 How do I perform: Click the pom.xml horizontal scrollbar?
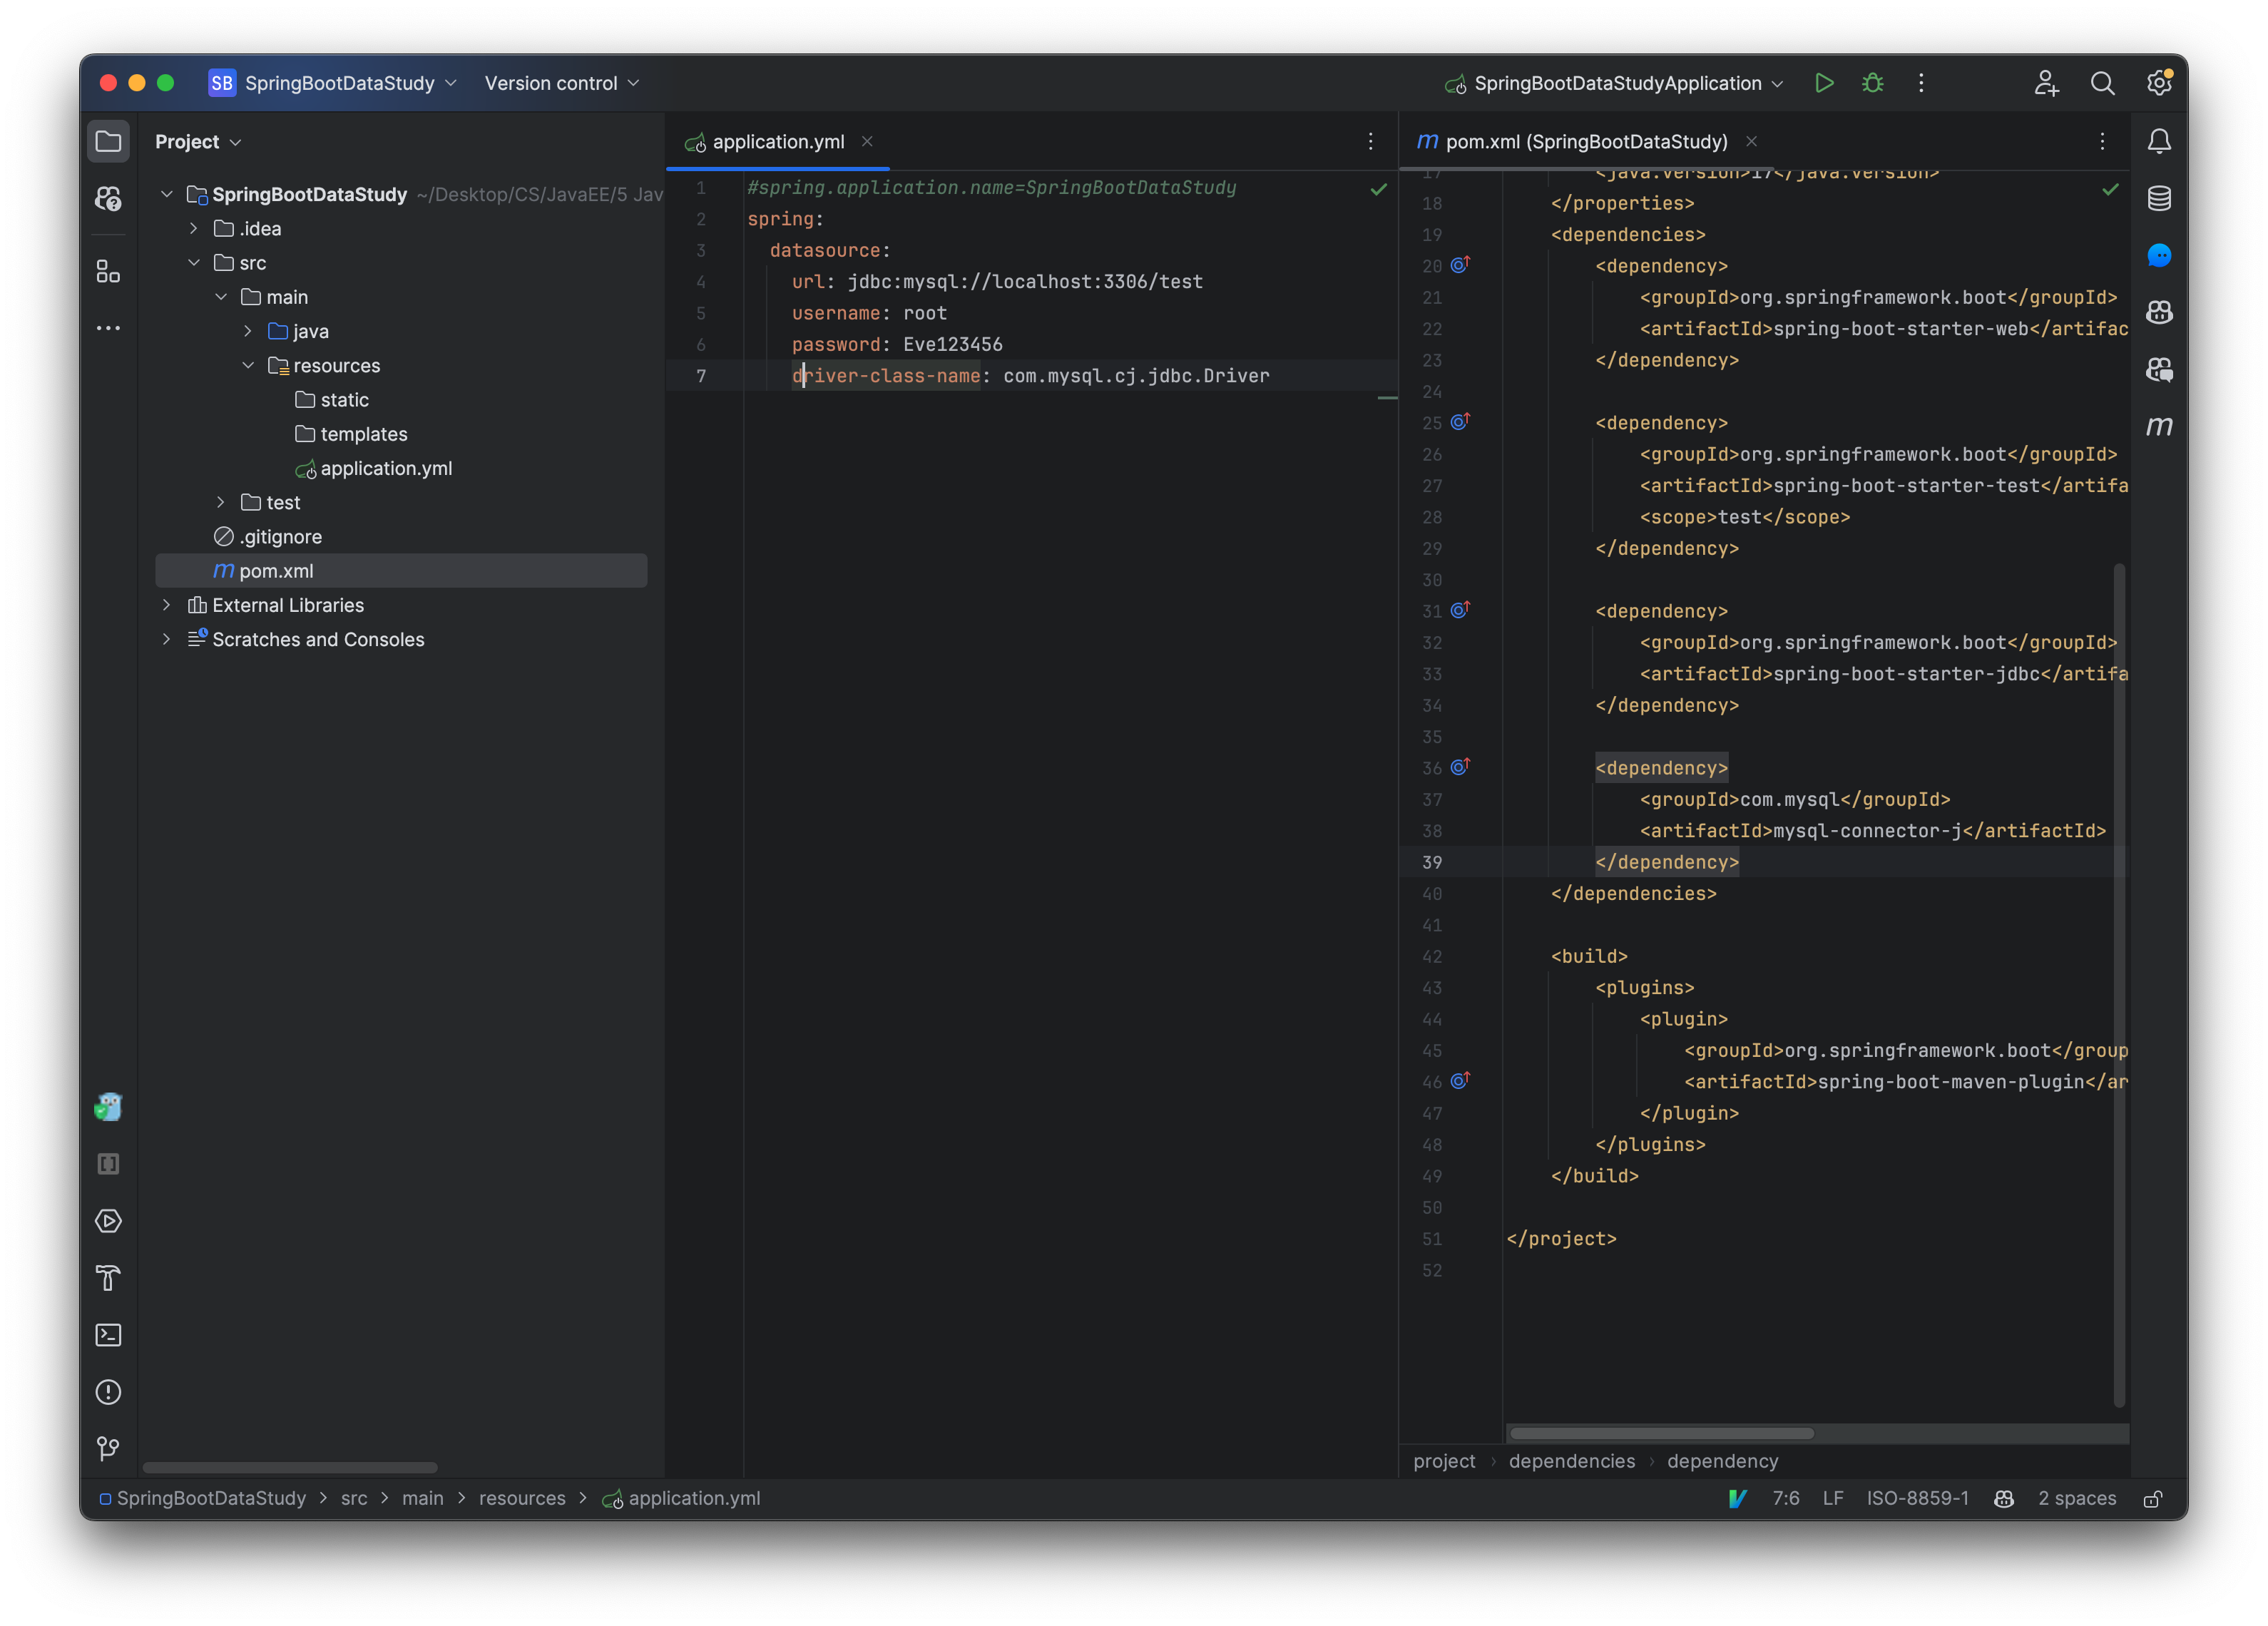click(x=1660, y=1433)
